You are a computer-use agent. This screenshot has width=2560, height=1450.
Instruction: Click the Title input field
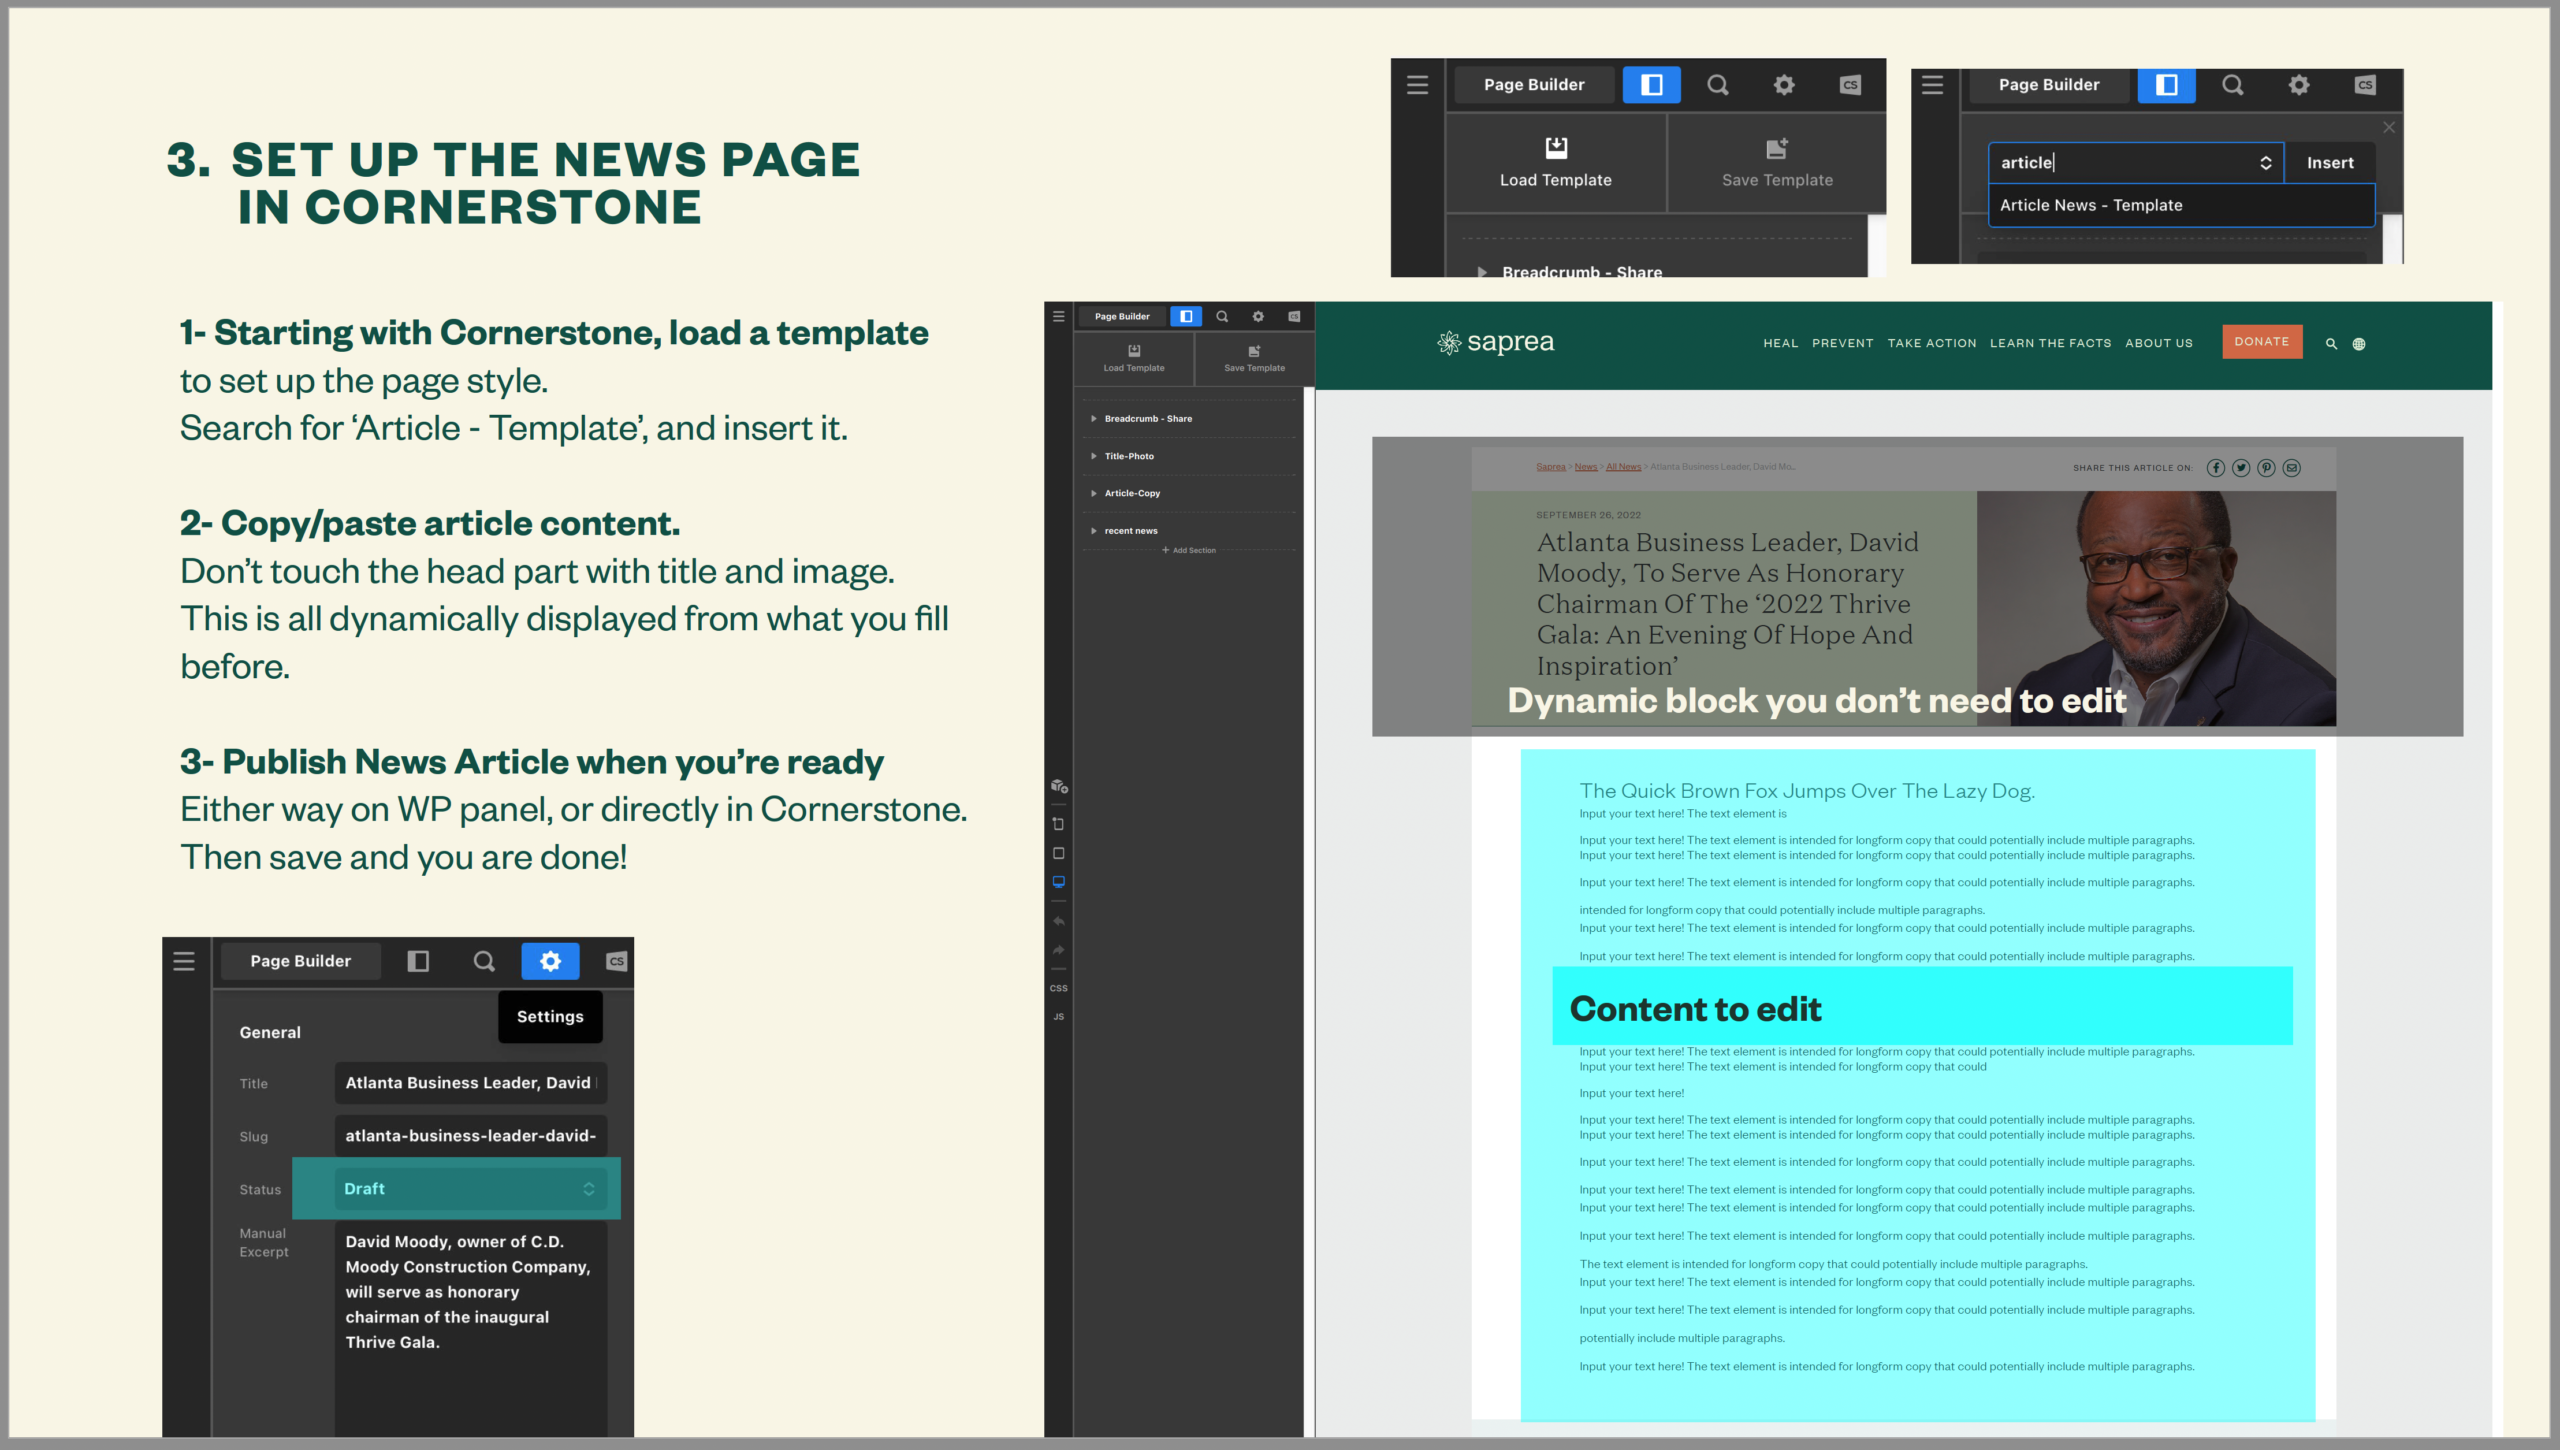click(x=470, y=1083)
